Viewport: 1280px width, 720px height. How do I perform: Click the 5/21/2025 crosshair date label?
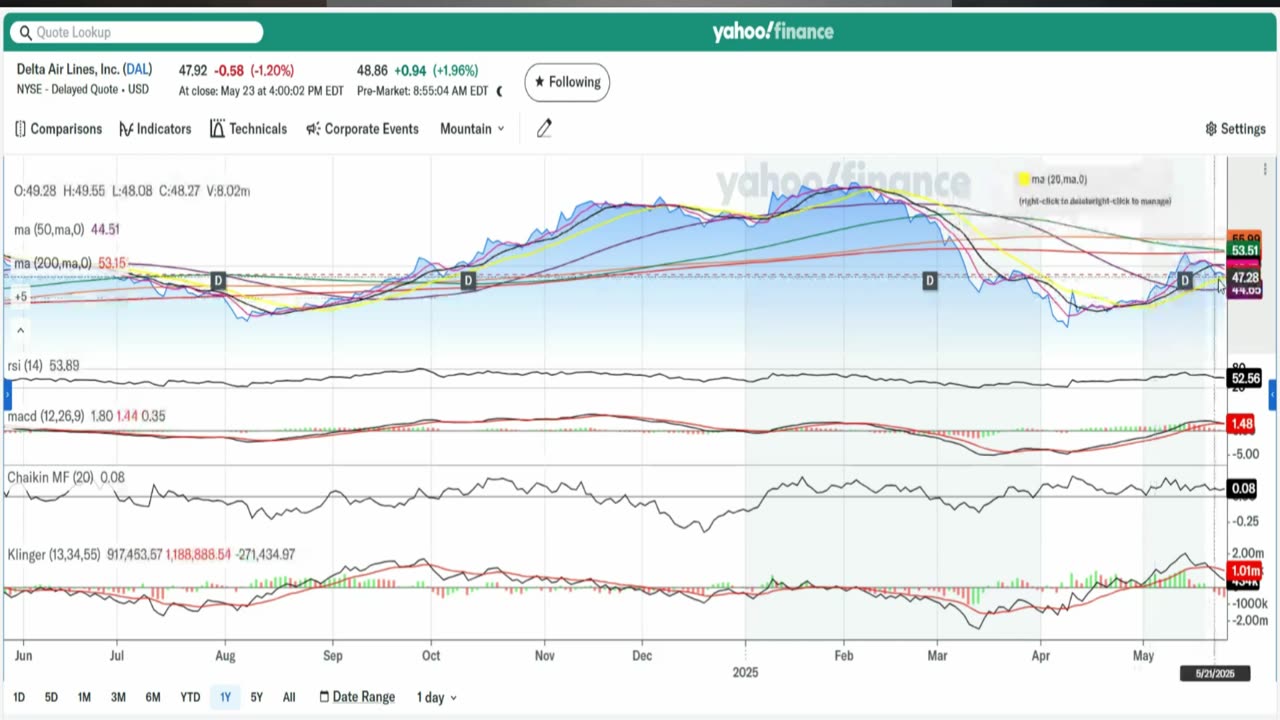(1215, 674)
